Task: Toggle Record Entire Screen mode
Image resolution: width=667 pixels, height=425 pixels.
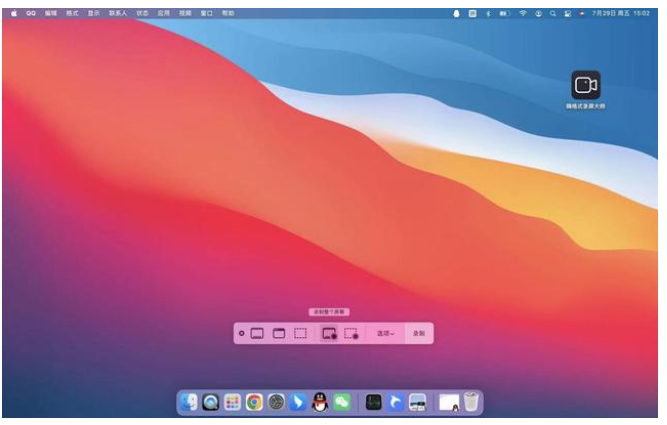Action: [x=328, y=333]
